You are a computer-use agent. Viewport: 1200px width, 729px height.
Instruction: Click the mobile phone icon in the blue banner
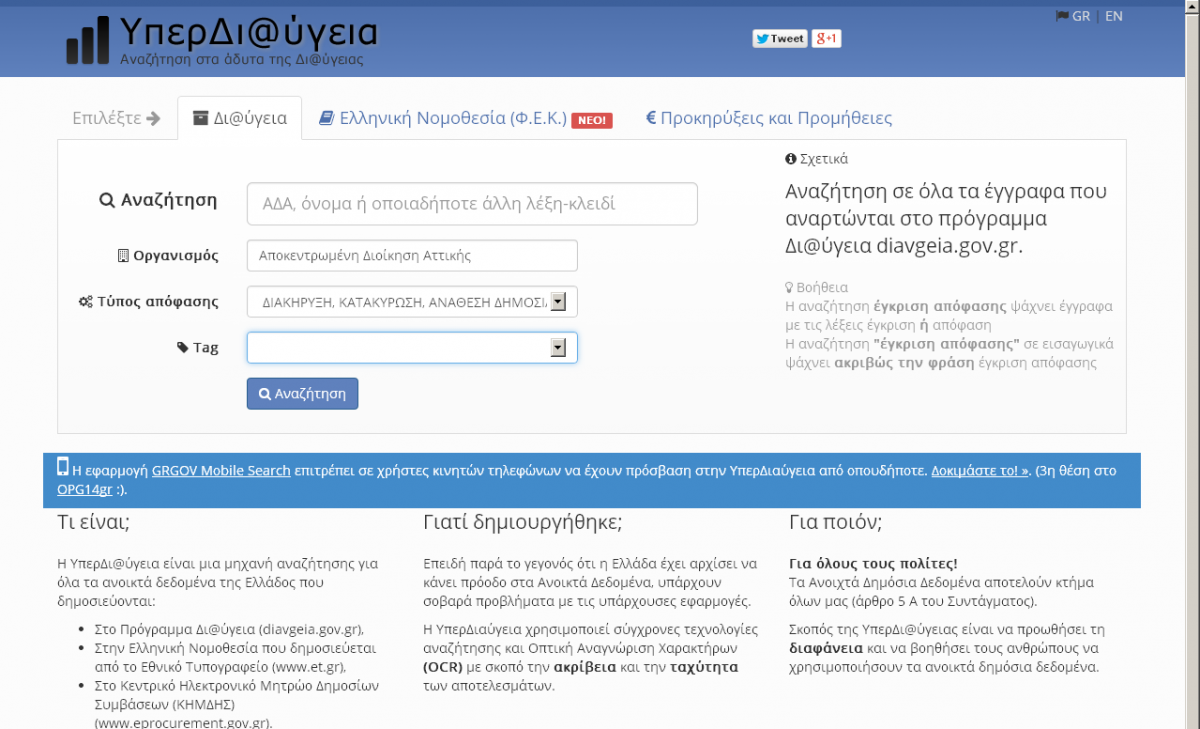point(63,466)
